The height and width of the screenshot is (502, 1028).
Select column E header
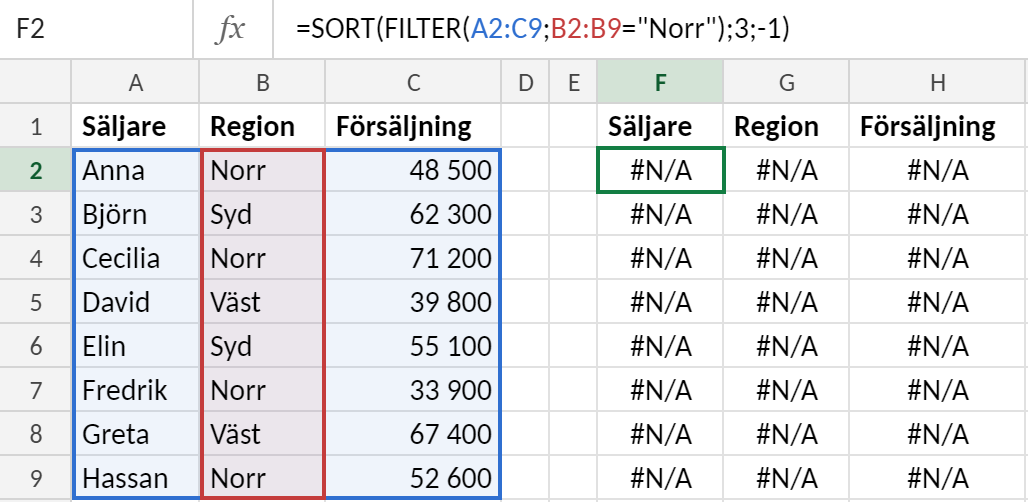[573, 82]
